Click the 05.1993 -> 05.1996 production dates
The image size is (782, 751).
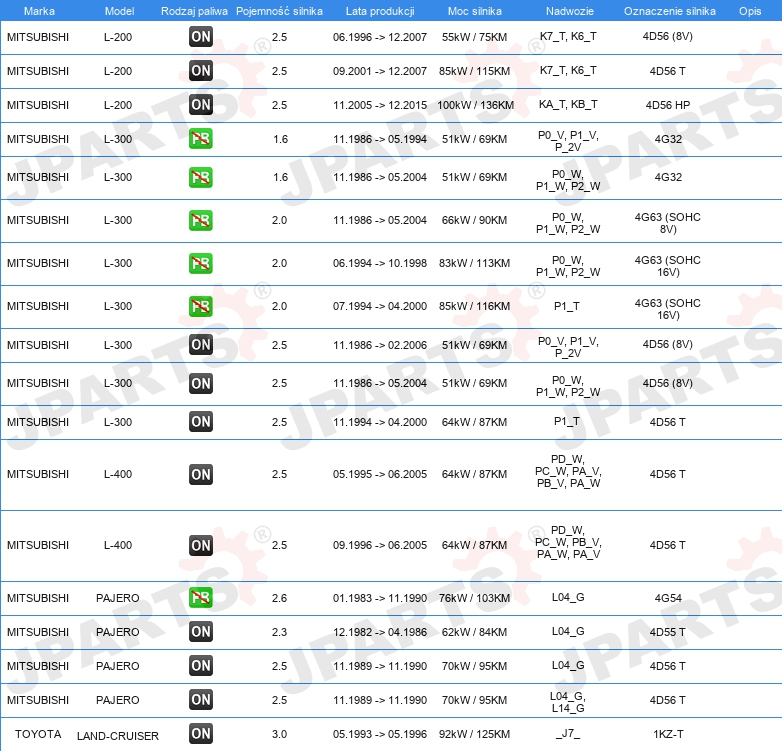click(380, 734)
